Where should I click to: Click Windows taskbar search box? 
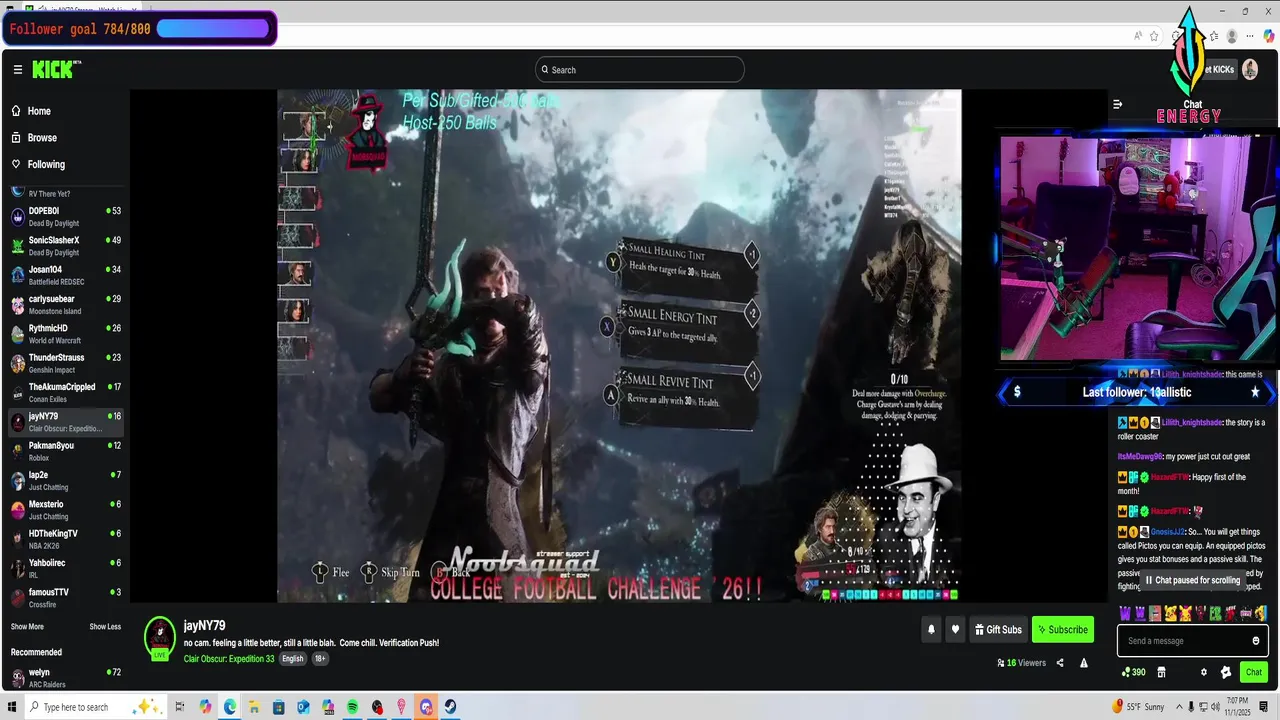click(96, 707)
